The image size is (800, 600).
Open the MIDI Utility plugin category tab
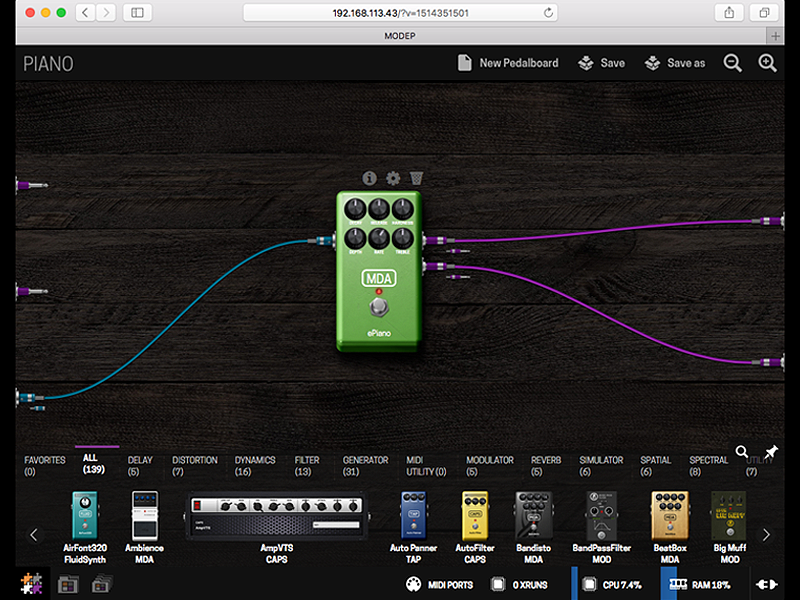pos(426,466)
